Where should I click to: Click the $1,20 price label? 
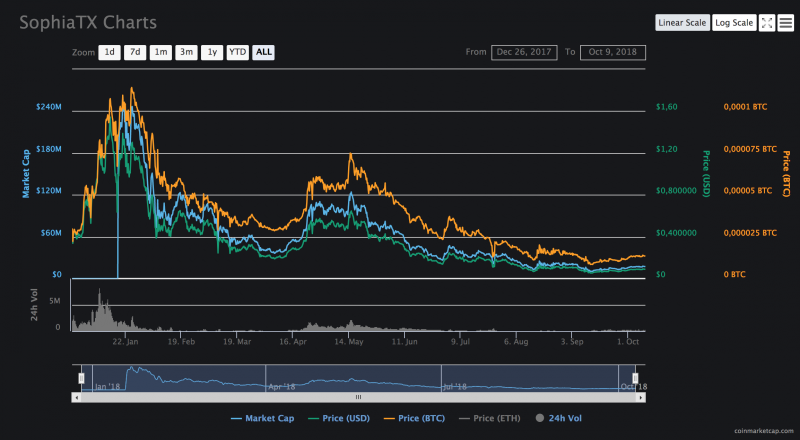tap(667, 149)
